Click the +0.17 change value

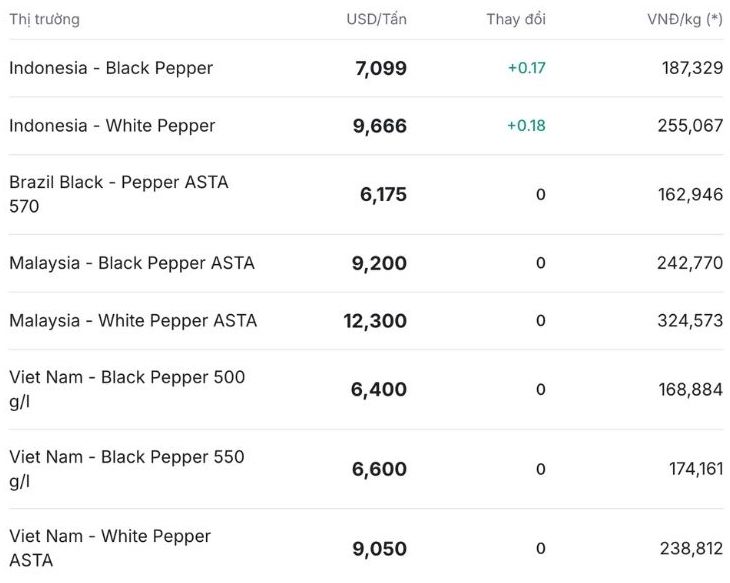click(526, 68)
